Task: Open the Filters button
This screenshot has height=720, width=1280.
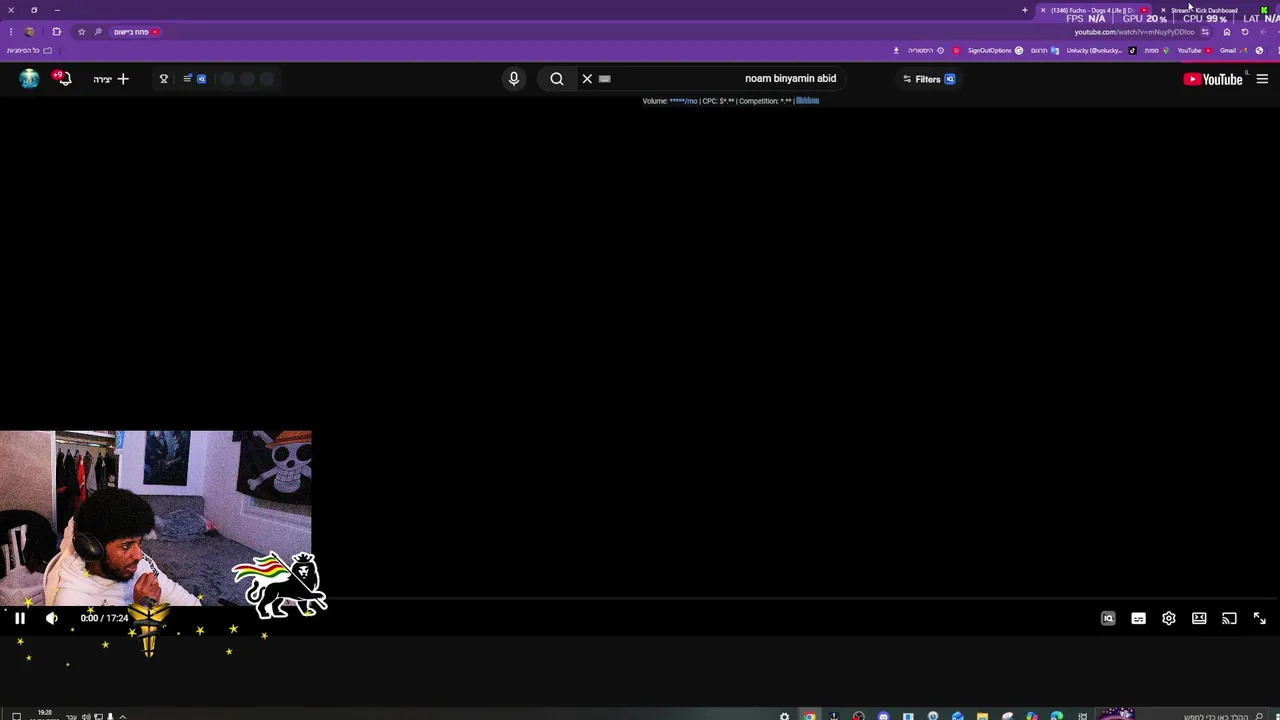Action: [x=929, y=79]
